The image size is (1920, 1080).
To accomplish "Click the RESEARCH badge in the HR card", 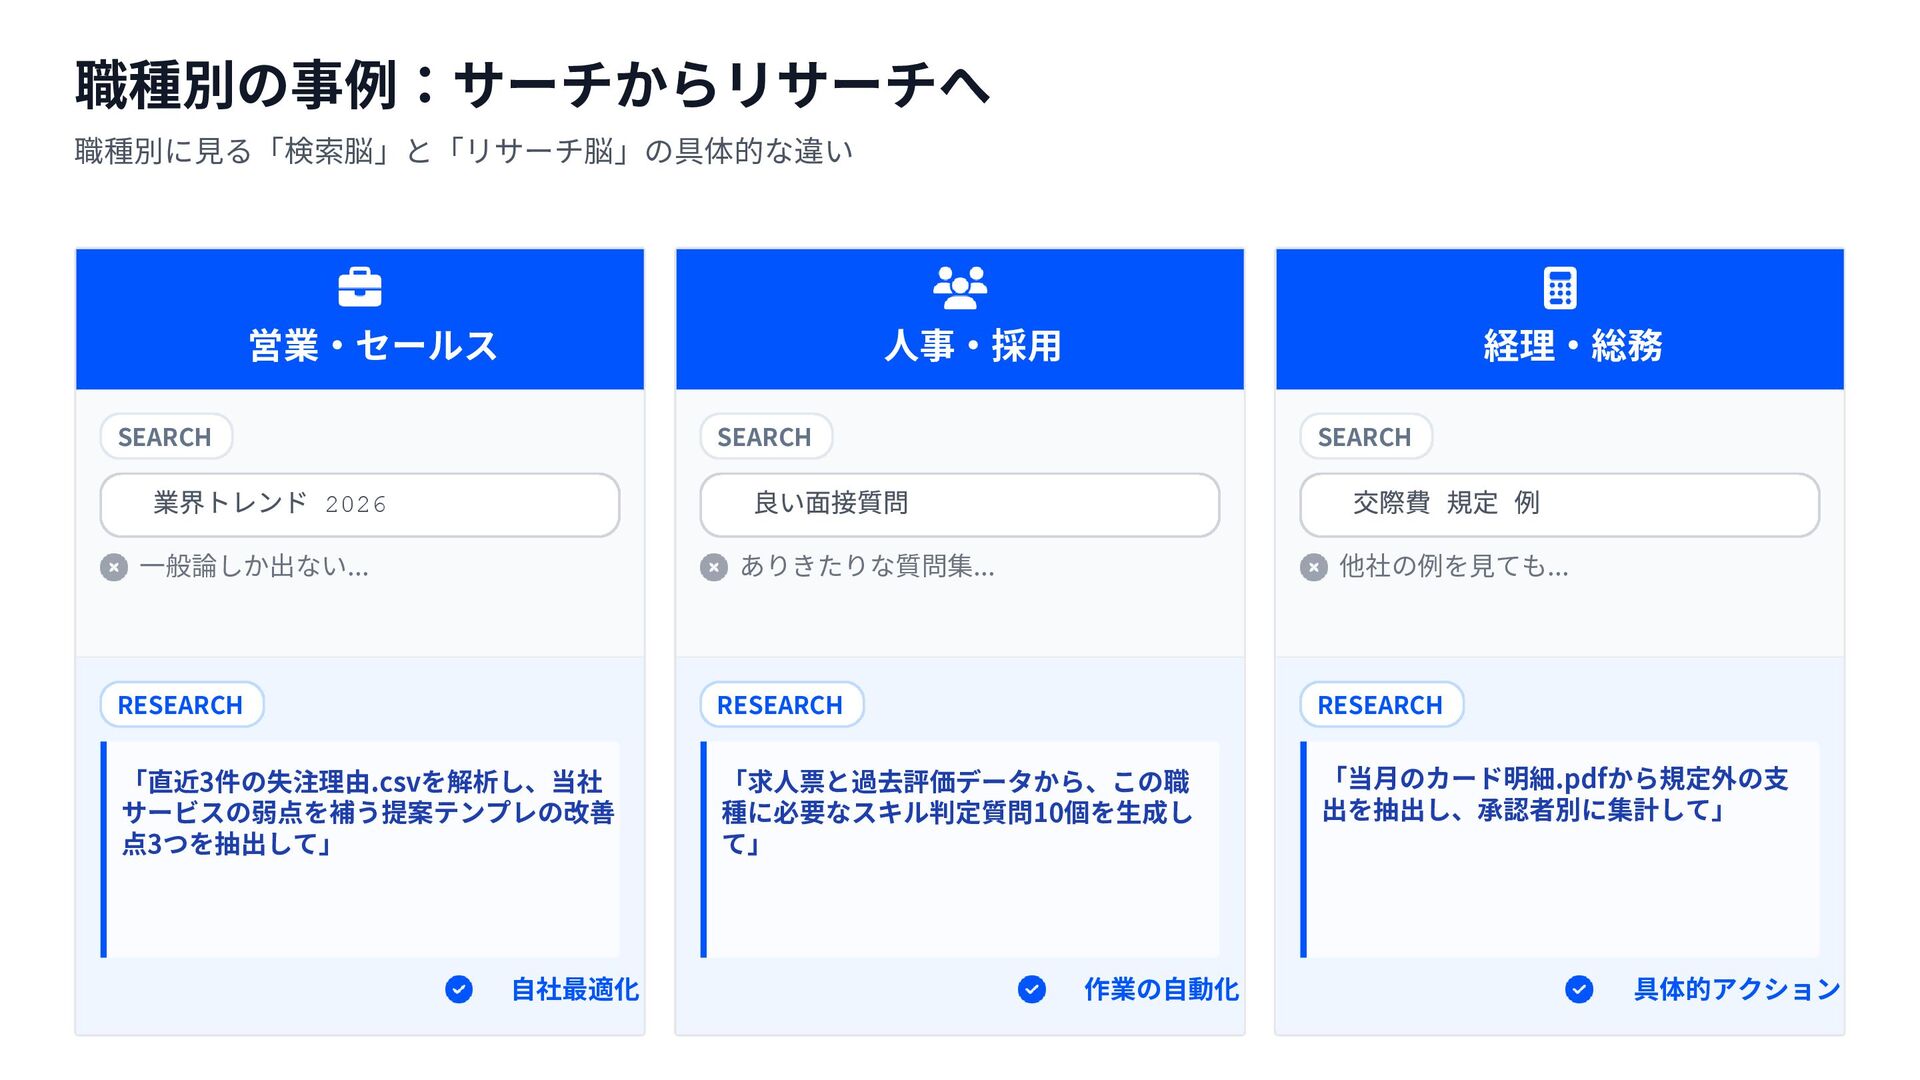I will [x=781, y=705].
